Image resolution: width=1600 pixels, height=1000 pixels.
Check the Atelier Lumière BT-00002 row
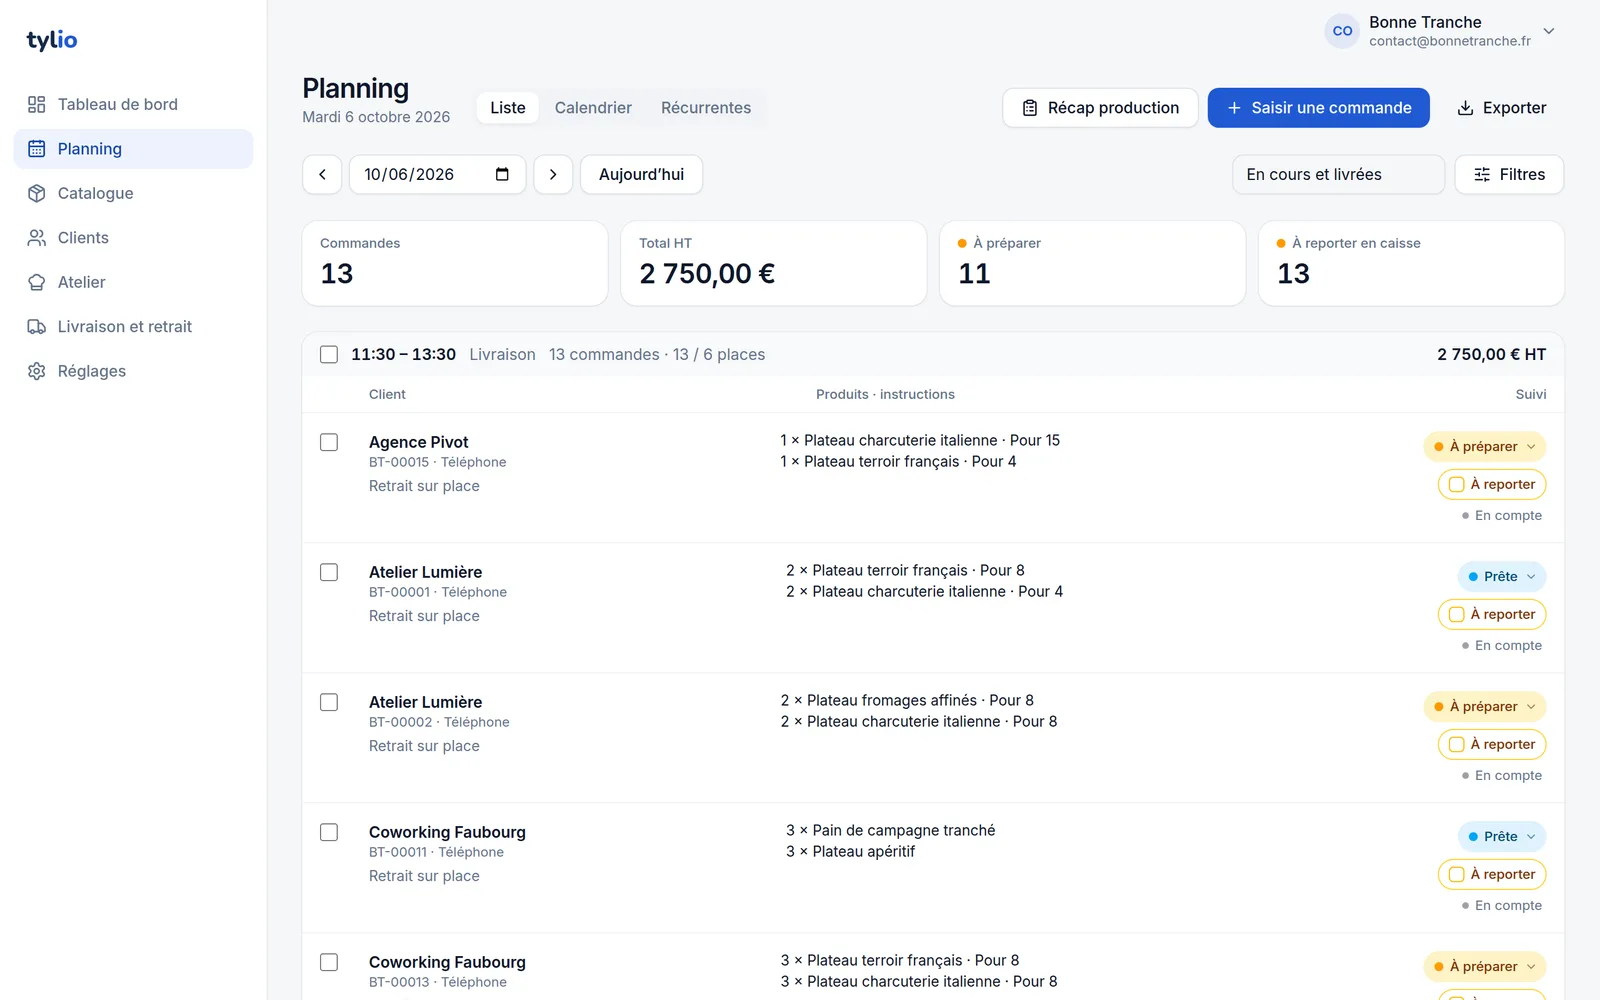tap(329, 702)
